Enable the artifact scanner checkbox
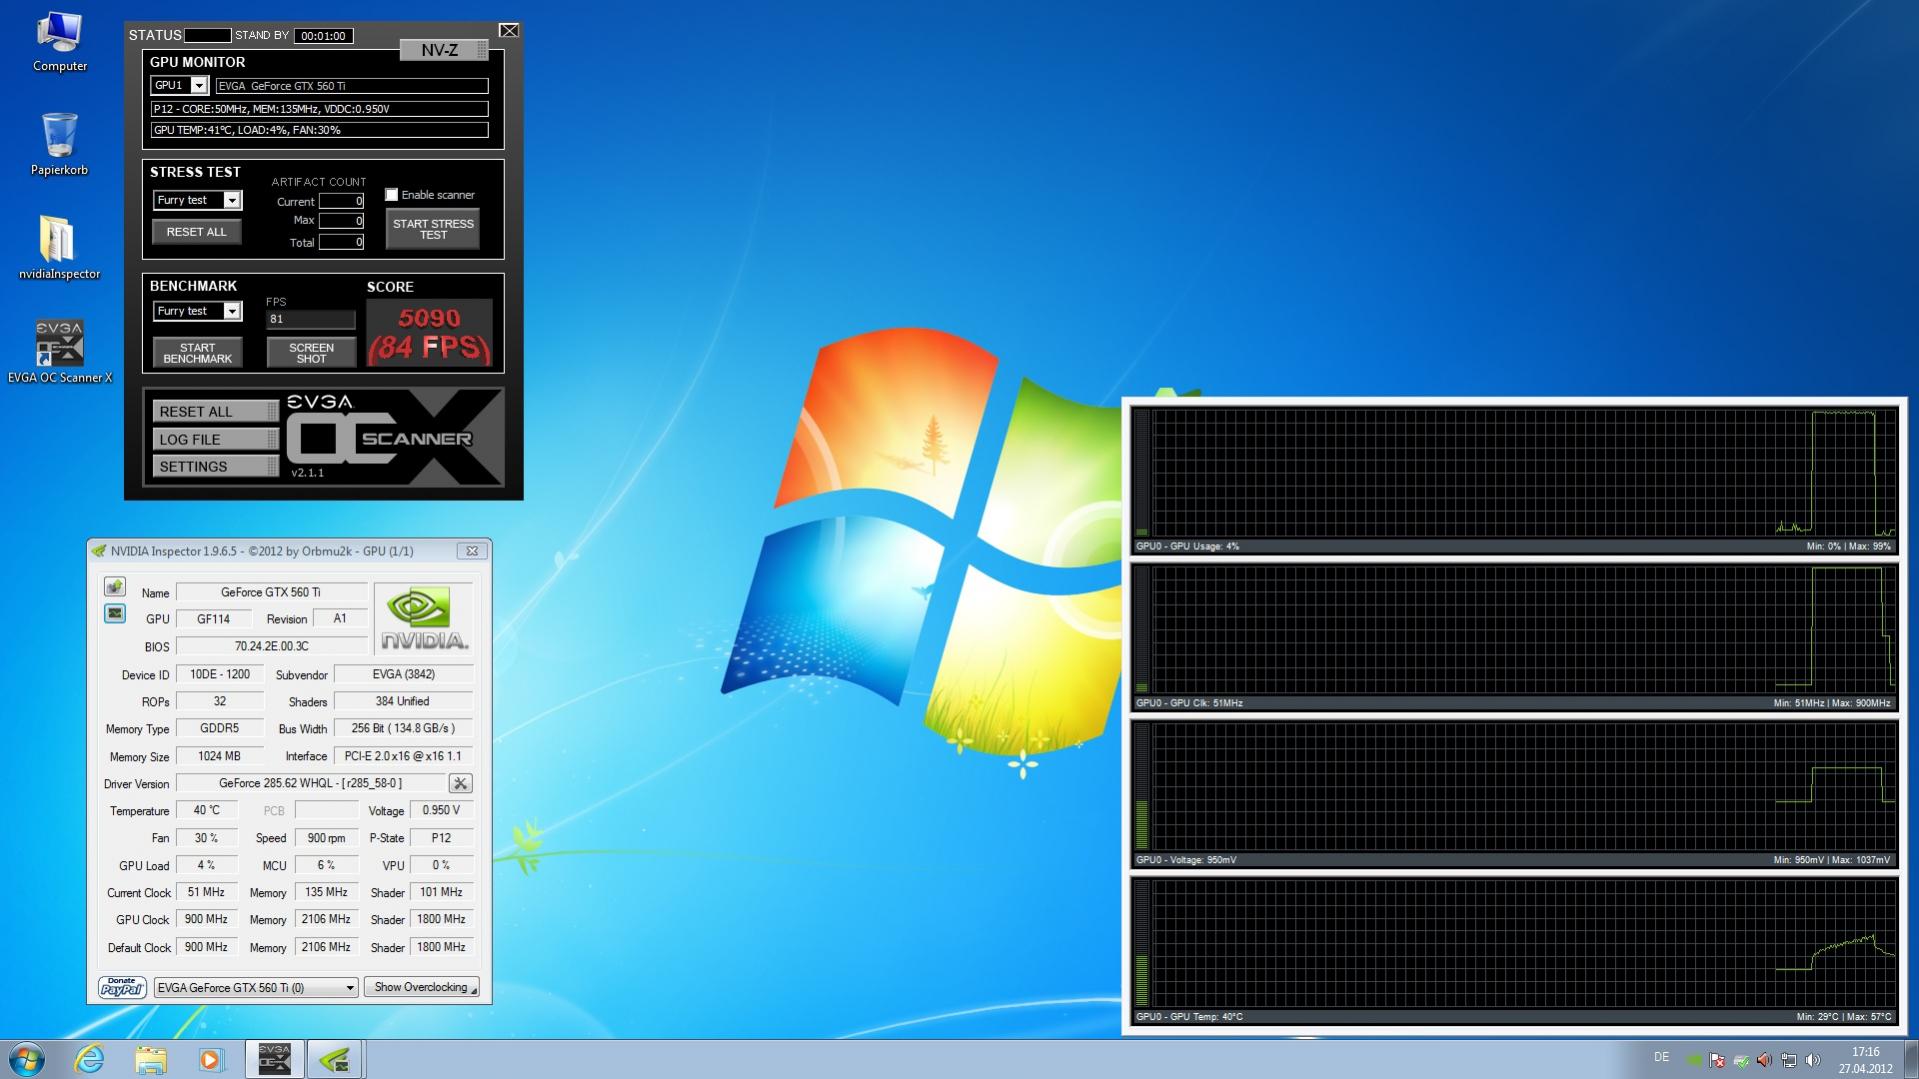 392,194
